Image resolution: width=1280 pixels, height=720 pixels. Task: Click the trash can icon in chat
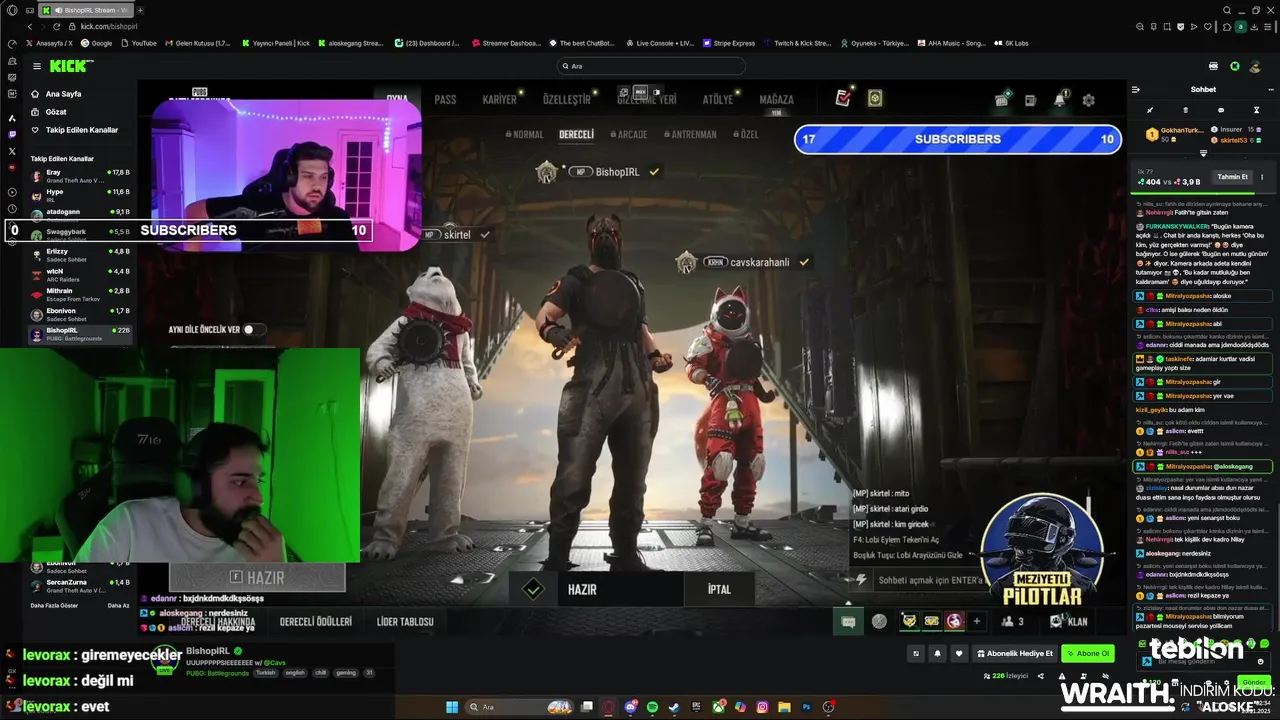[x=1186, y=110]
